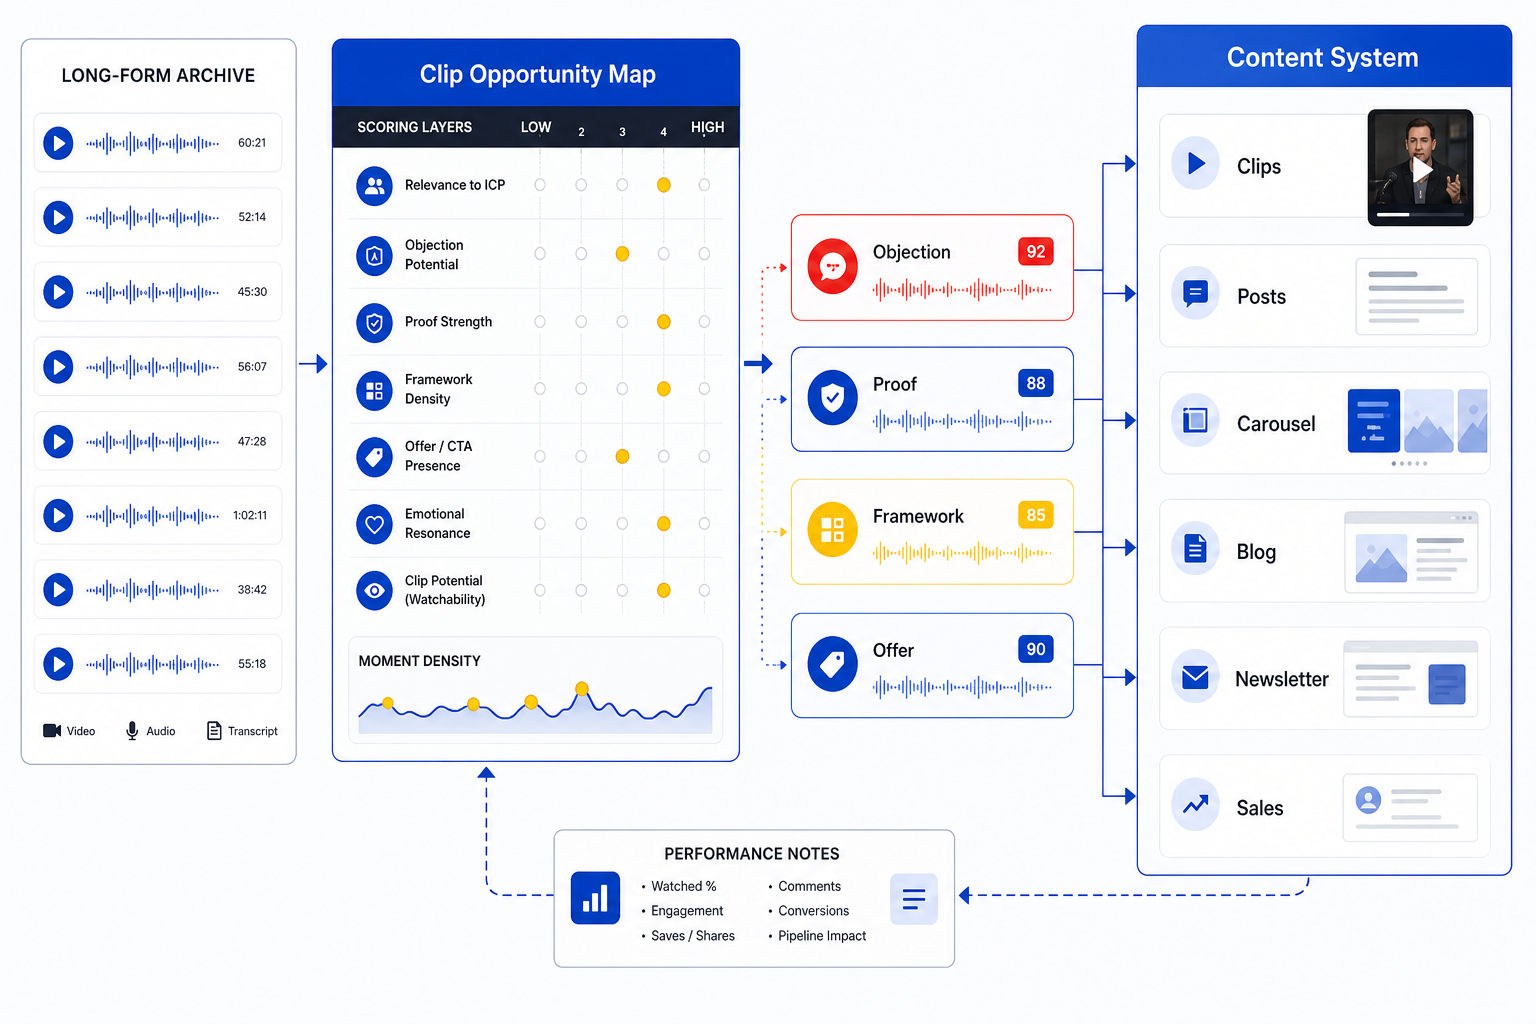Click the Content System header

[1322, 57]
